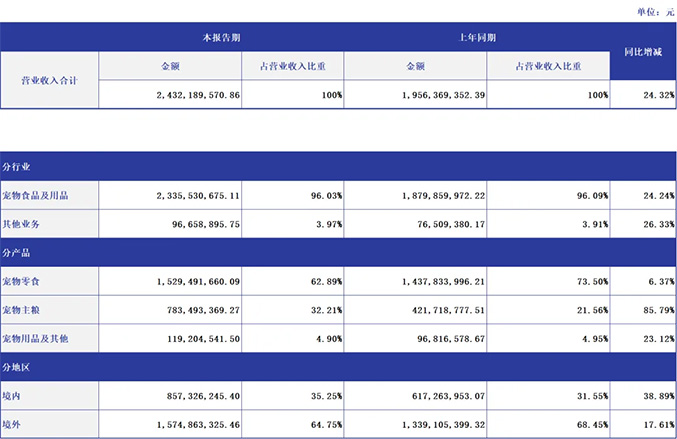Click the 上年同期 column header
The width and height of the screenshot is (677, 439).
click(x=477, y=38)
